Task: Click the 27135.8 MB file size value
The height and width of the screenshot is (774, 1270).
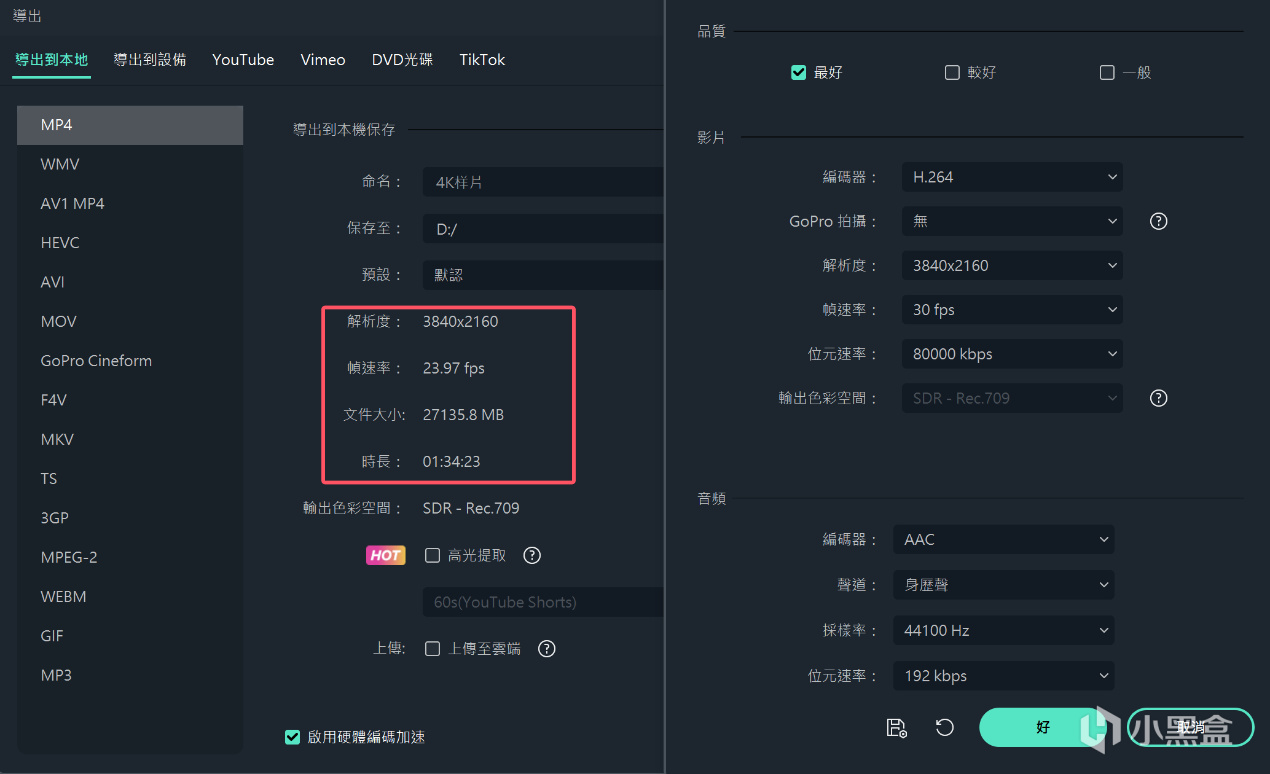Action: pyautogui.click(x=464, y=414)
